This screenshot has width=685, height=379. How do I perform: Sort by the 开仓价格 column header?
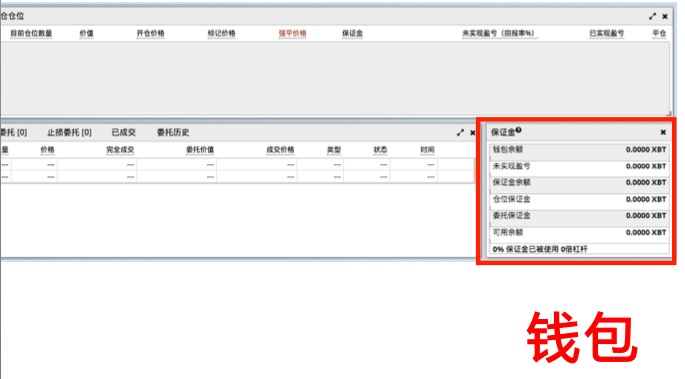(150, 33)
